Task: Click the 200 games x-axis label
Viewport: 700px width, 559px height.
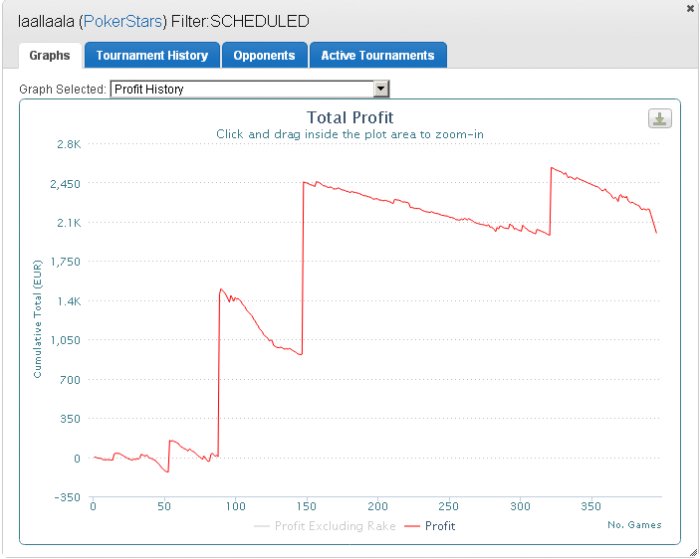Action: click(x=378, y=506)
